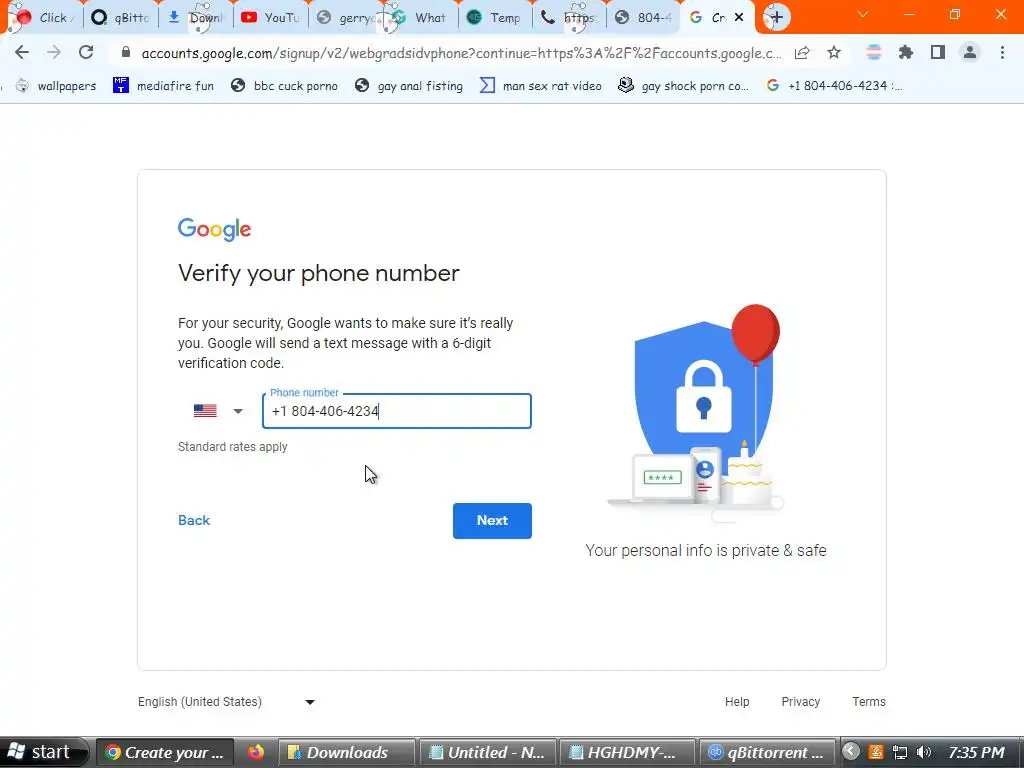Expand the country flag code dropdown
This screenshot has width=1024, height=768.
point(219,411)
